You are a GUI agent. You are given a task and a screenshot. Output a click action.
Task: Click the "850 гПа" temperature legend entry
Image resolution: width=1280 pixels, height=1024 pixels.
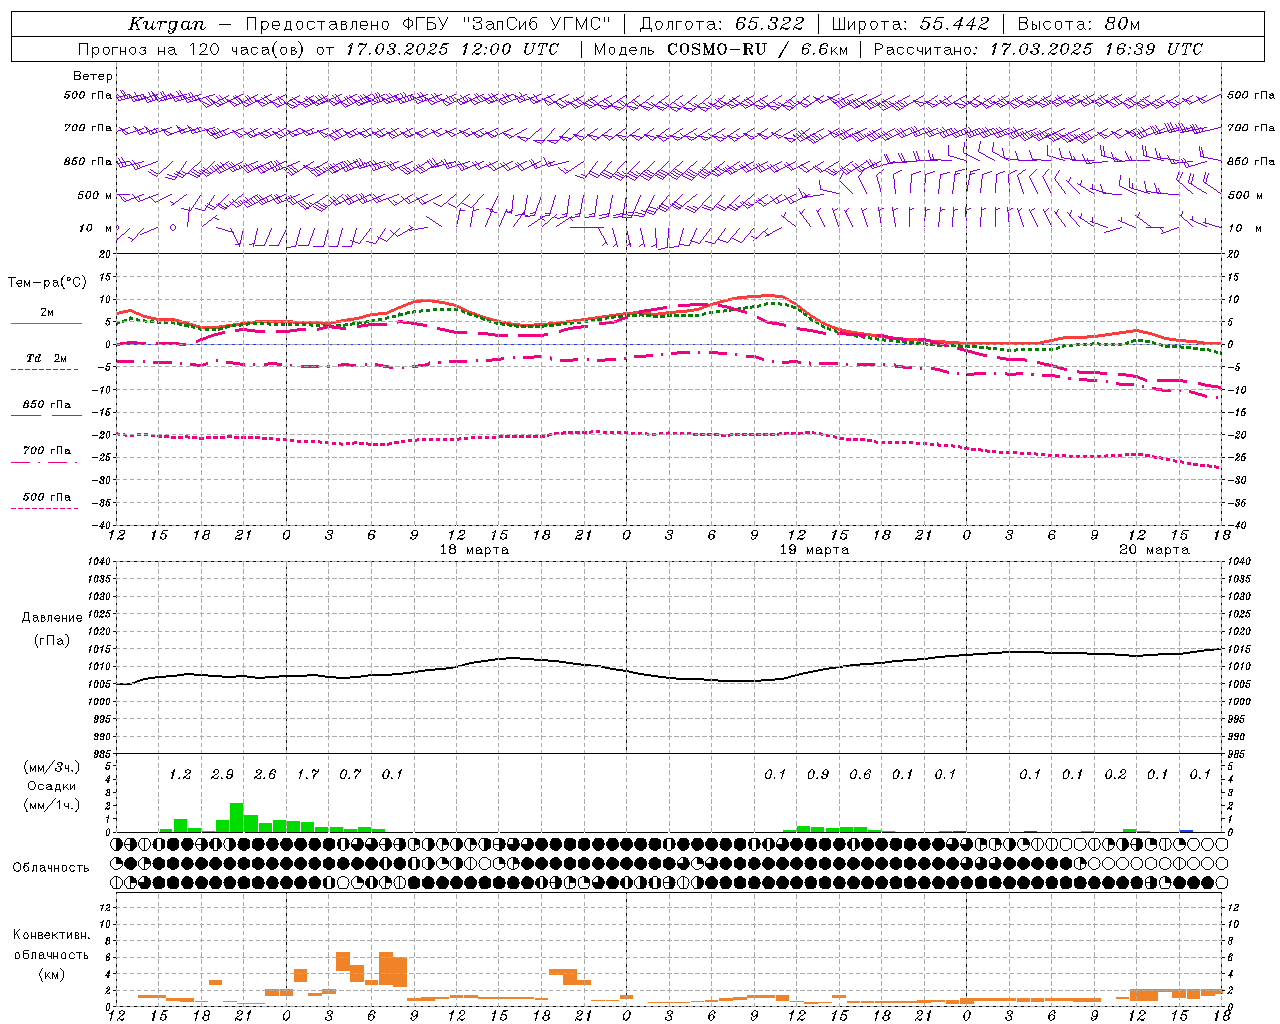coord(46,405)
